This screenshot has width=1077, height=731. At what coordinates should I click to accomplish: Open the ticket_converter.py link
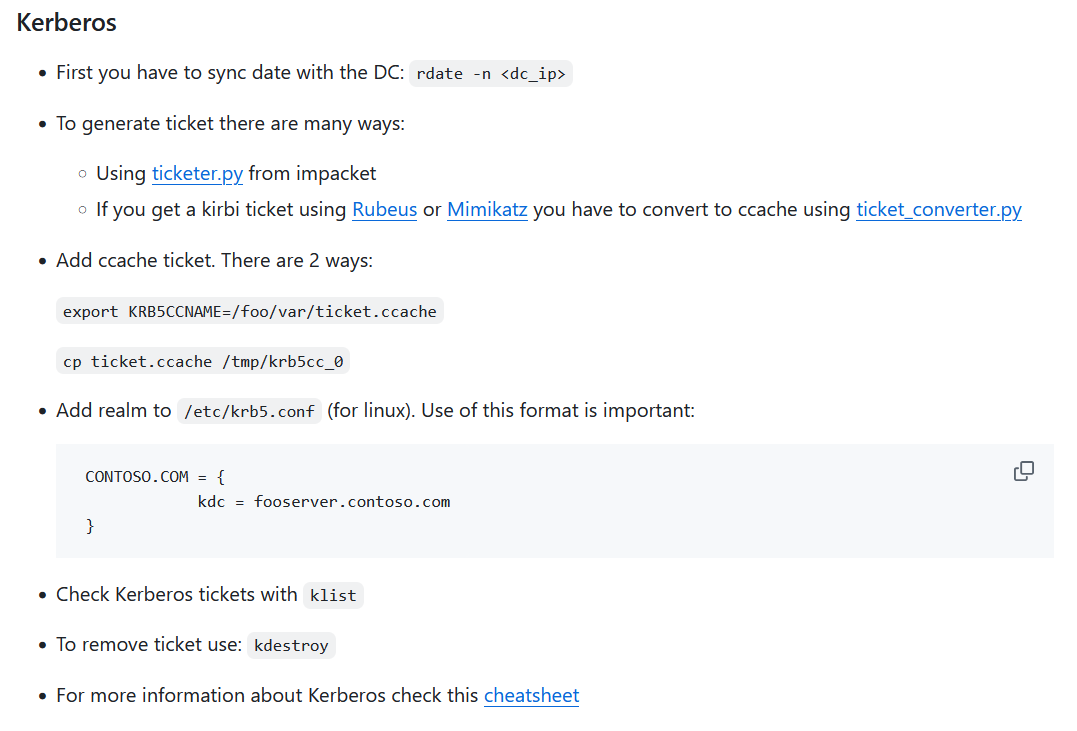point(938,210)
